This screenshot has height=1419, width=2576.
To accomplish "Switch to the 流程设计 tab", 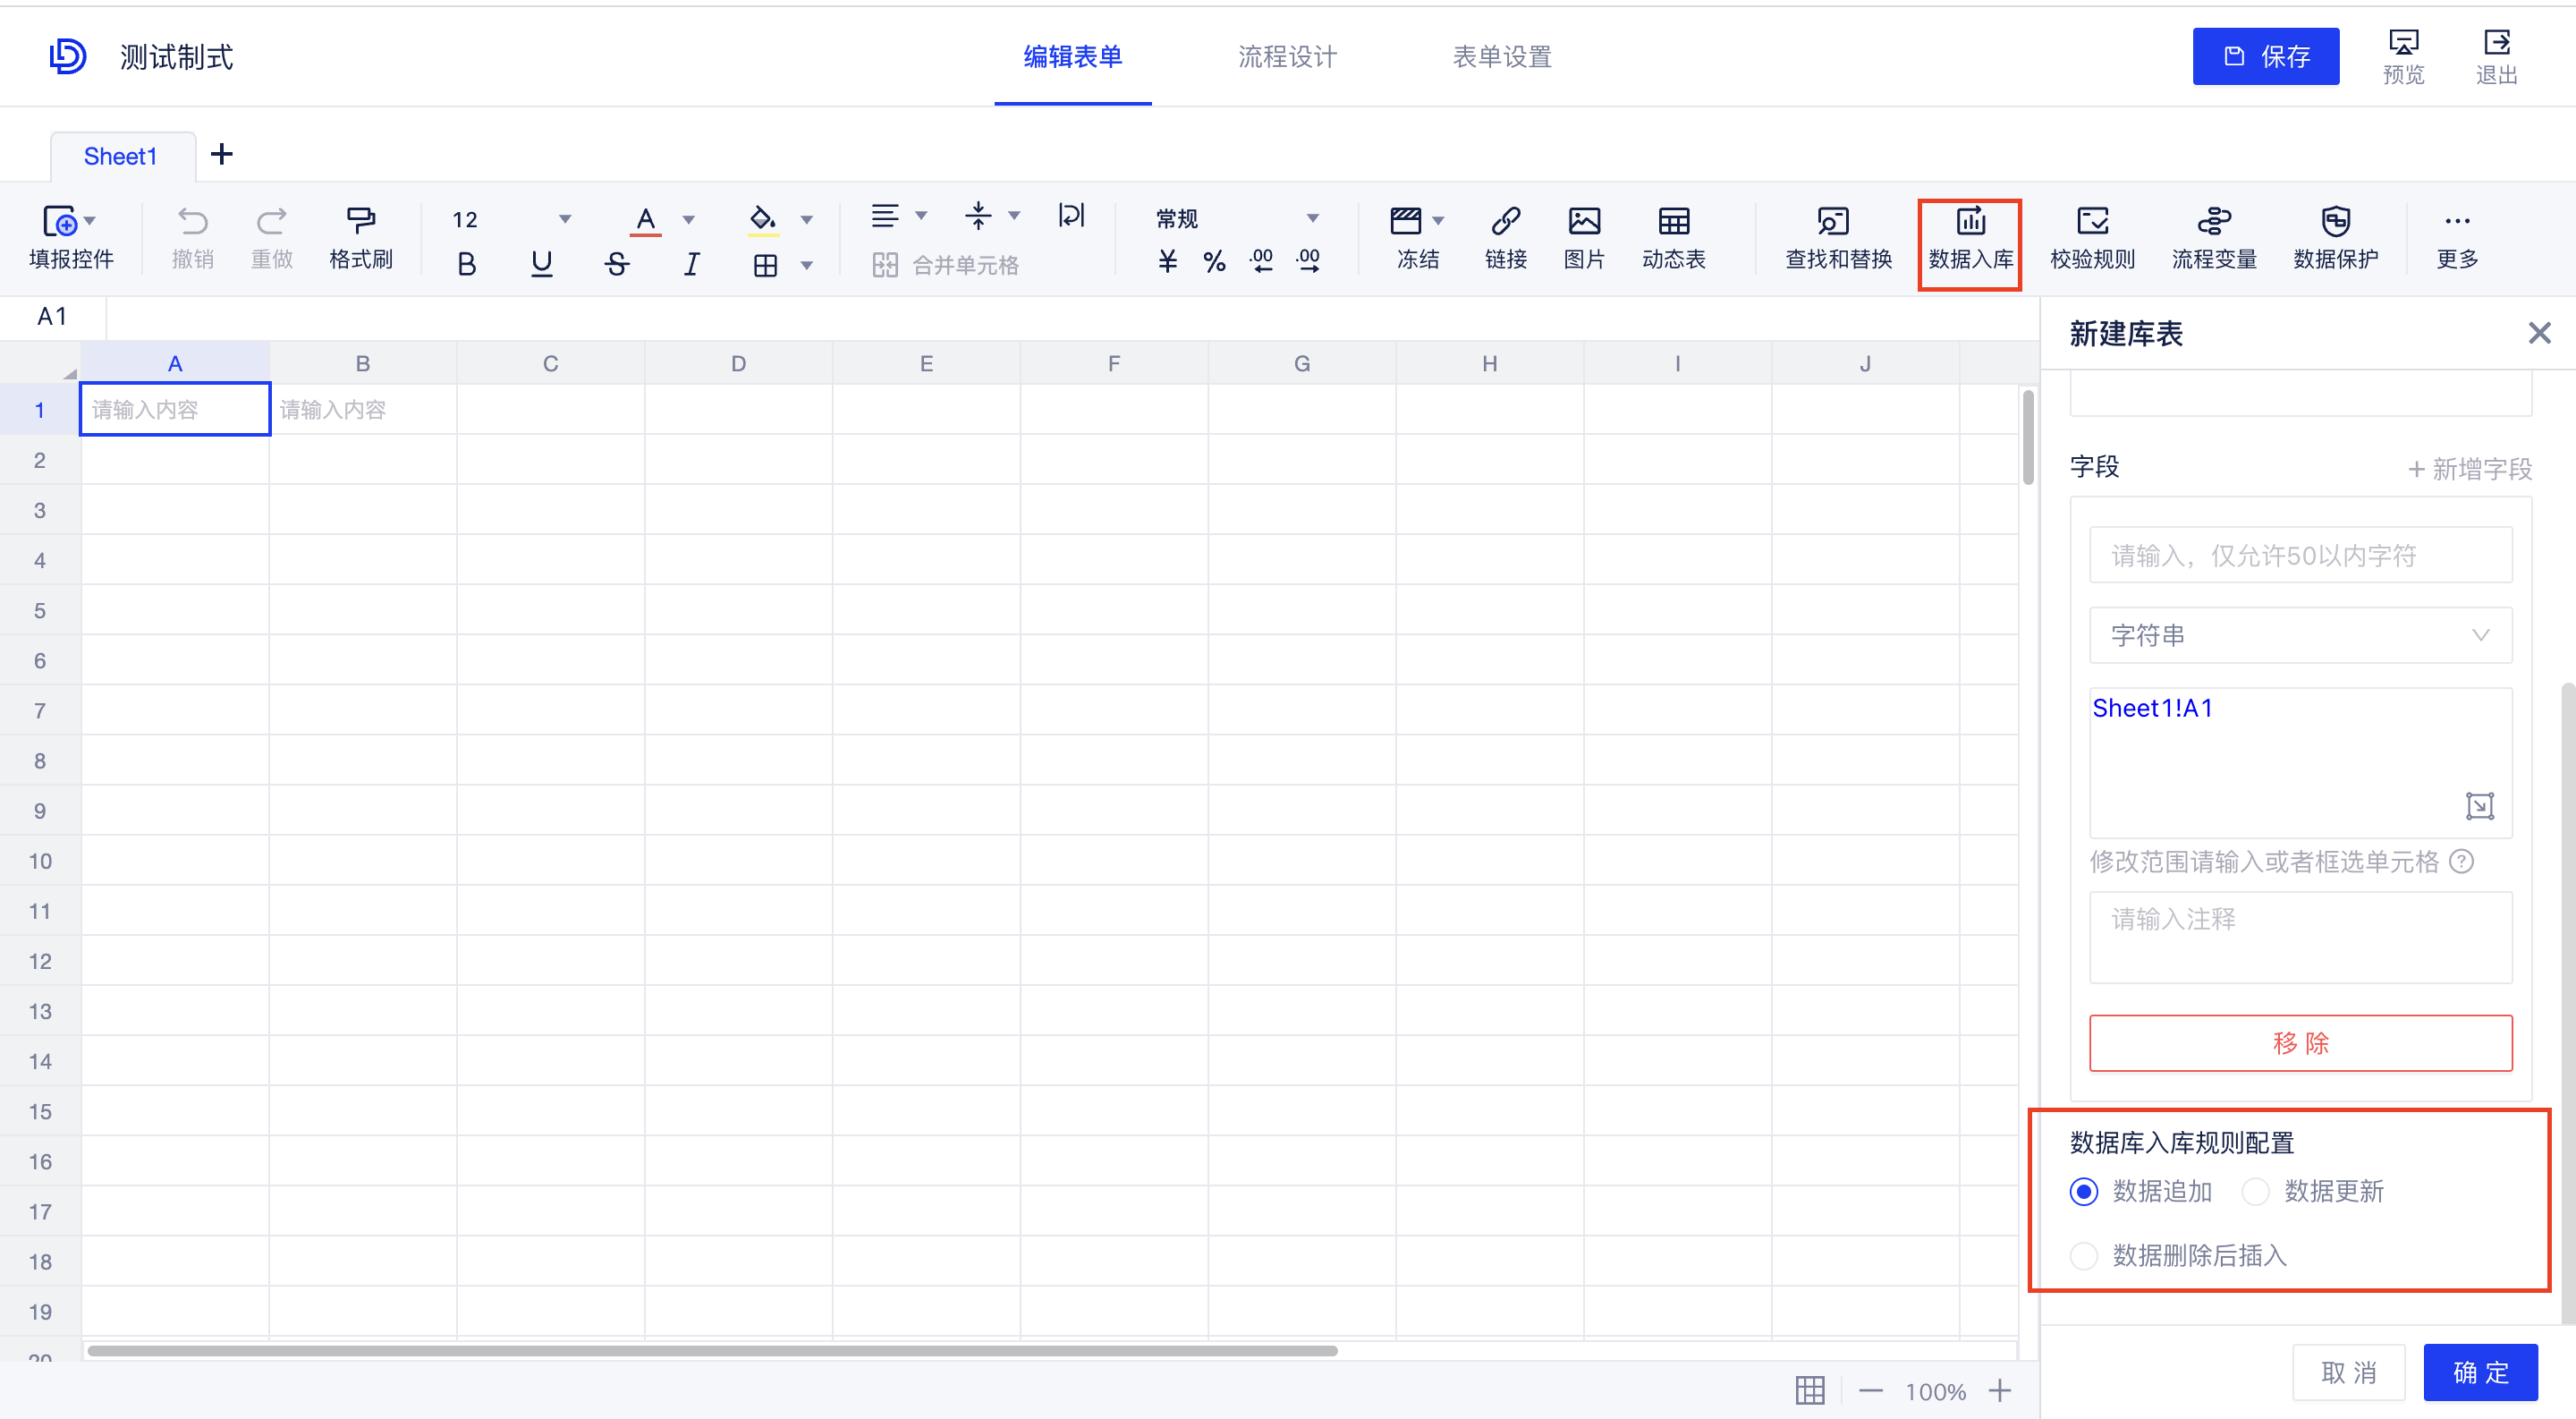I will (1288, 57).
